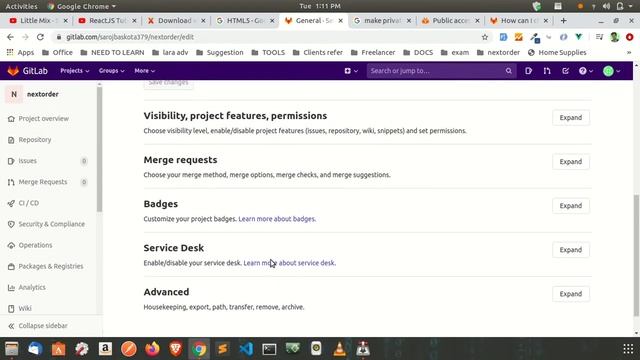
Task: Open the system volume icon
Action: (607, 6)
